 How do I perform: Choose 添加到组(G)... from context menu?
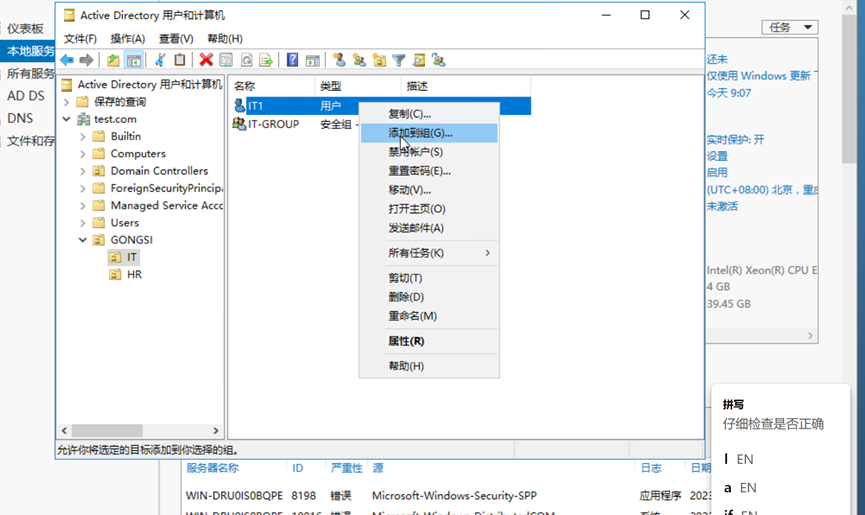(429, 133)
